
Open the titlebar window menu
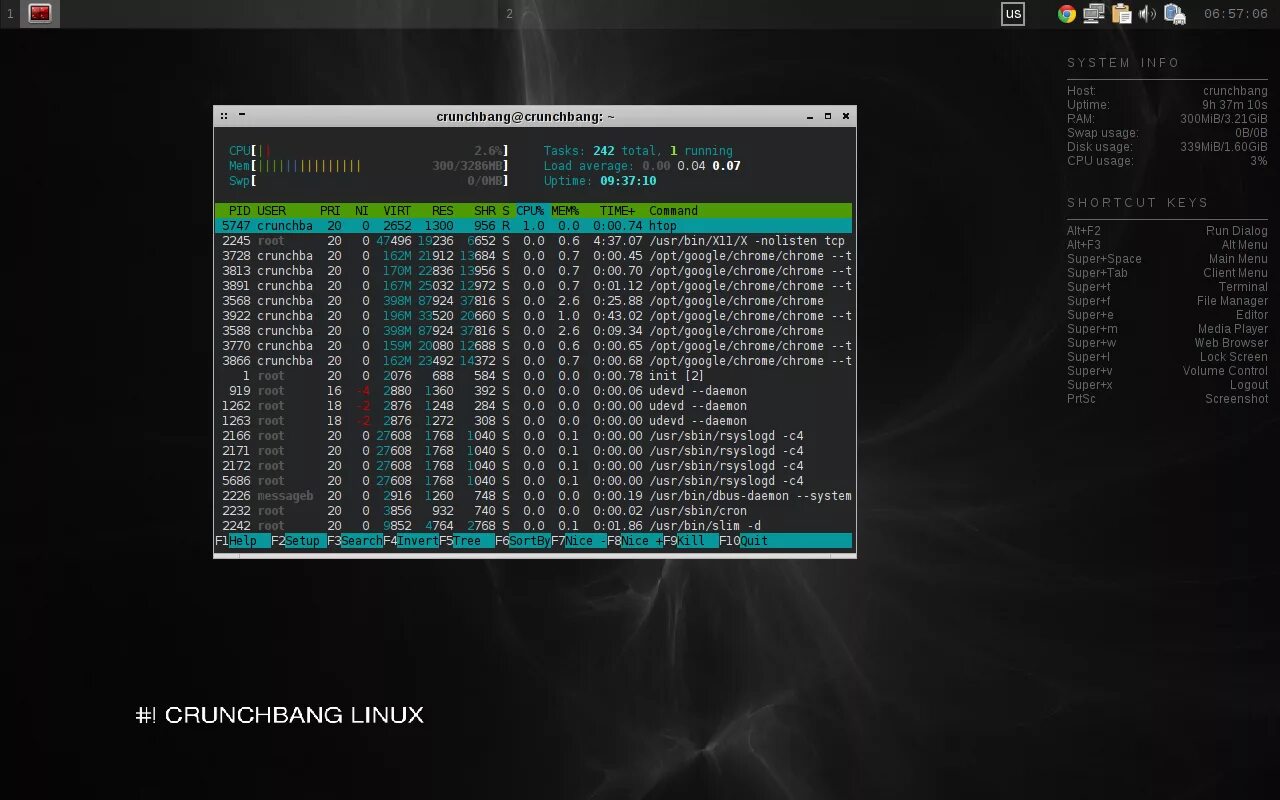click(x=224, y=116)
